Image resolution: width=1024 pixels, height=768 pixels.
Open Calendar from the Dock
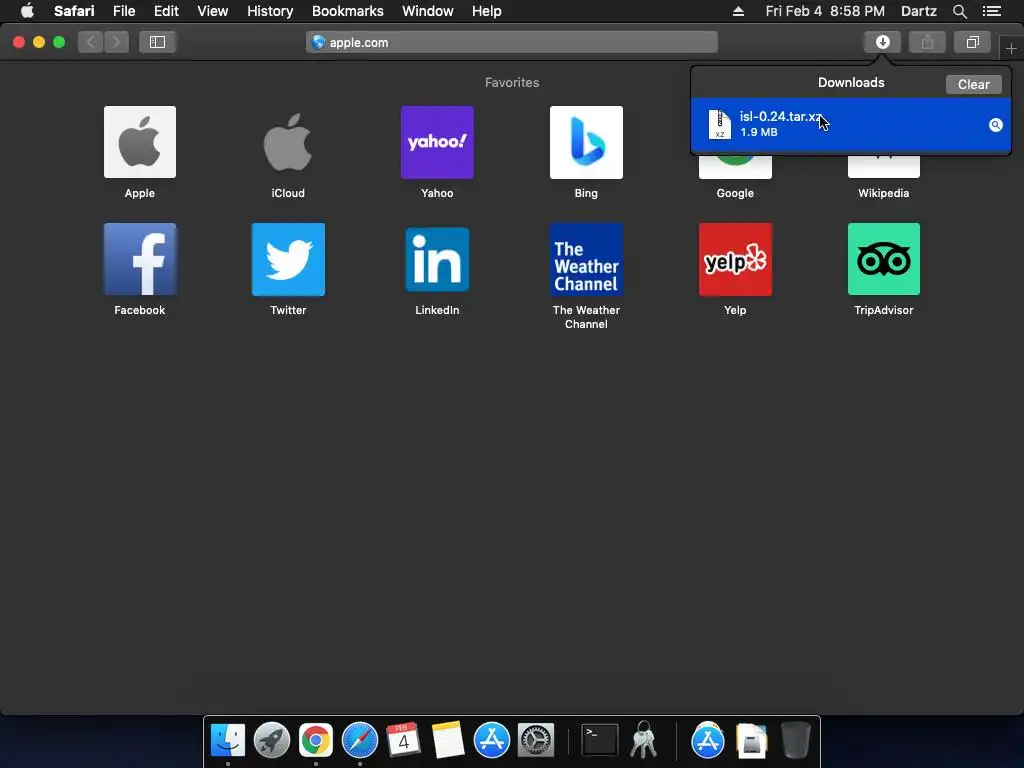click(x=403, y=741)
